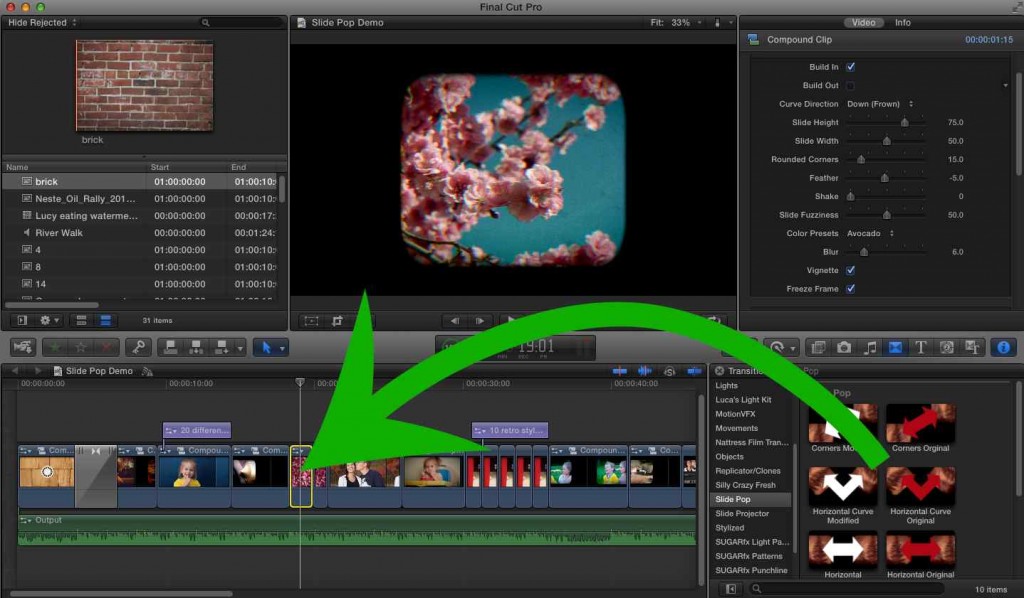Open the viewer Transform tool
1024x598 pixels.
312,321
